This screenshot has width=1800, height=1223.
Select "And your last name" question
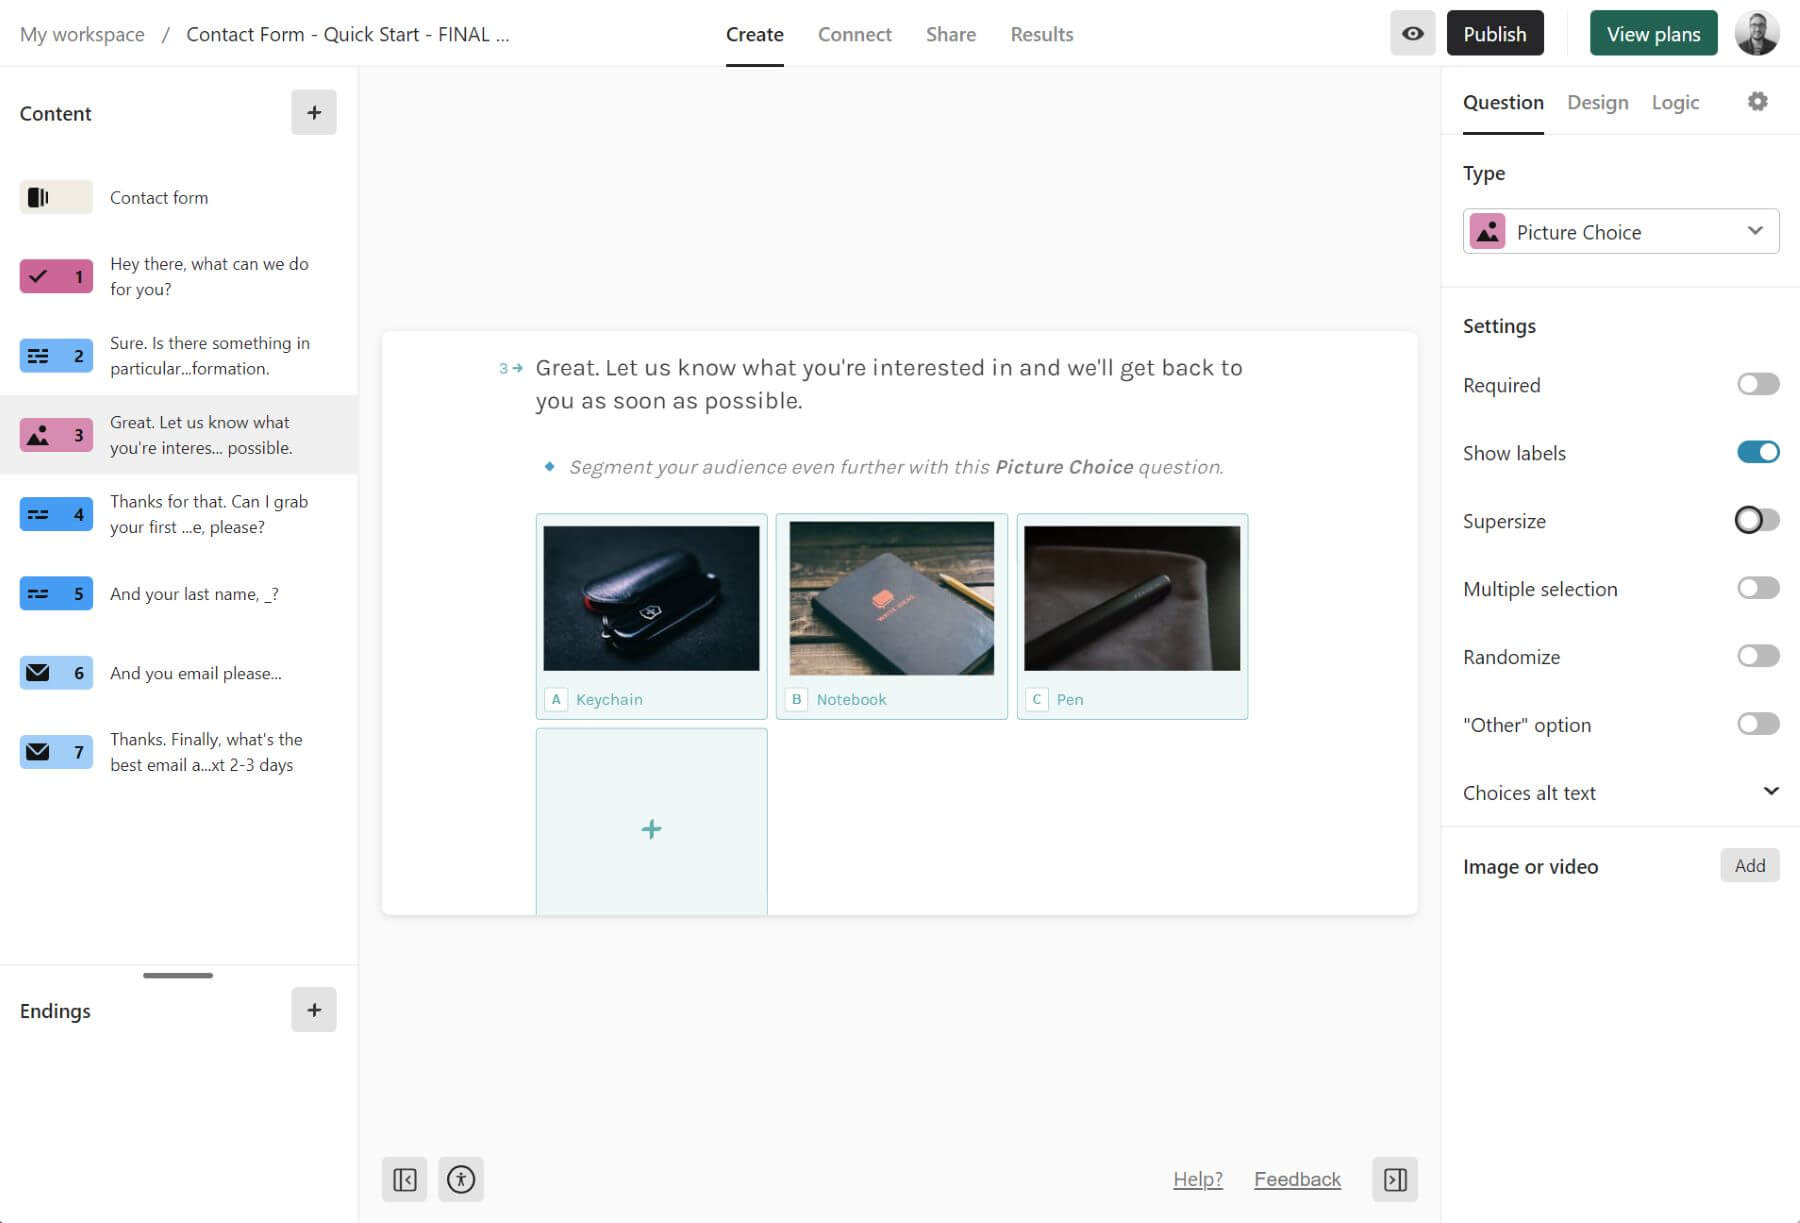click(194, 594)
